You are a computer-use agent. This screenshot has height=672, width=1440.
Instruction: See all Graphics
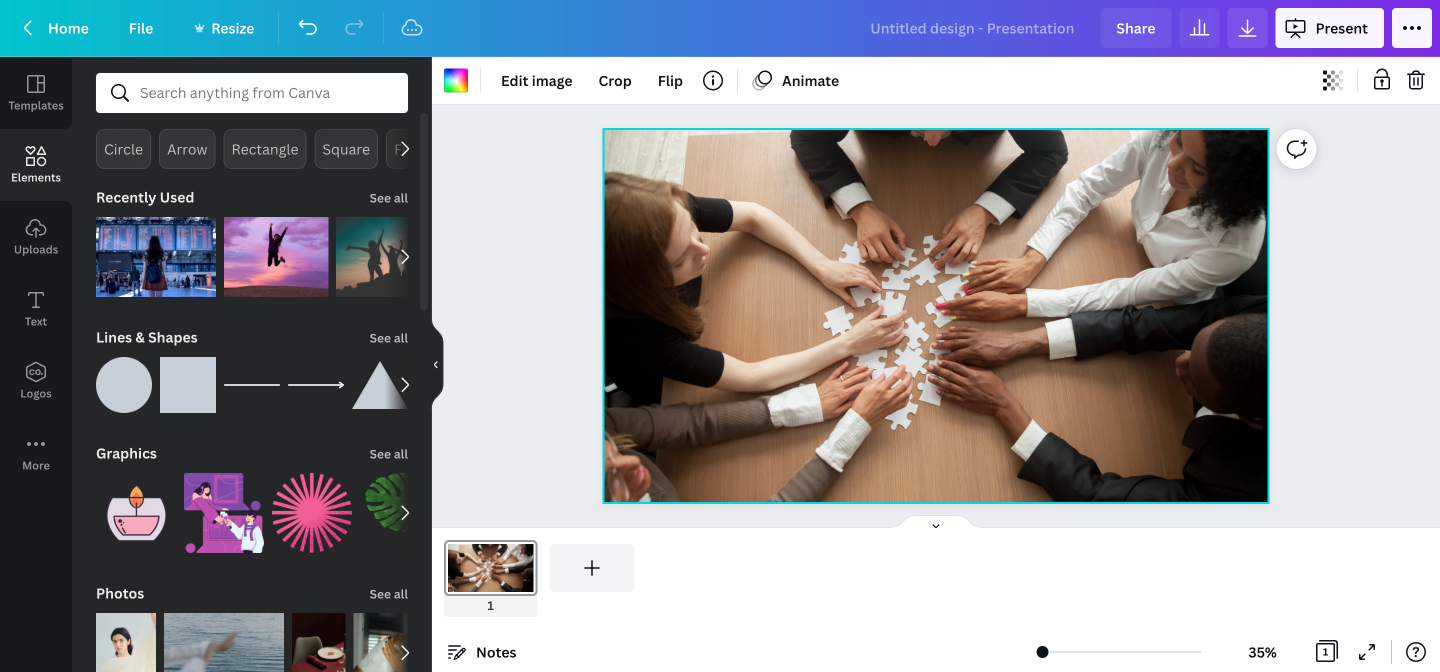click(388, 454)
